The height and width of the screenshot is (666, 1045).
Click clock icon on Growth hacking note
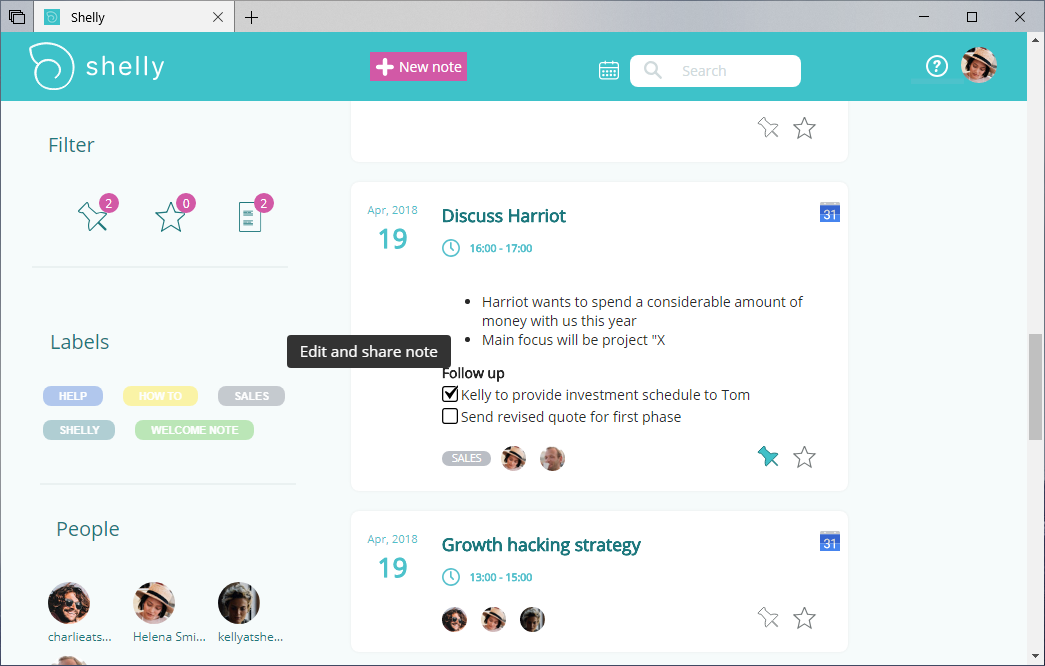[x=451, y=577]
